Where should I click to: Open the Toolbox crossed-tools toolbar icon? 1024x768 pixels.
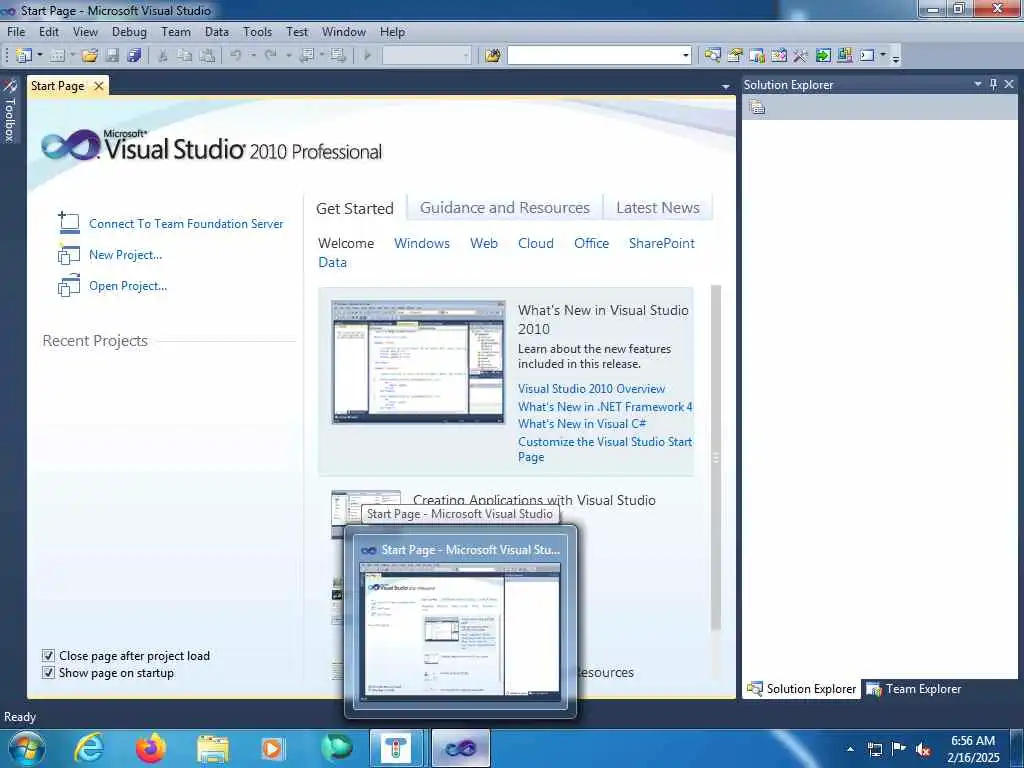coord(801,56)
